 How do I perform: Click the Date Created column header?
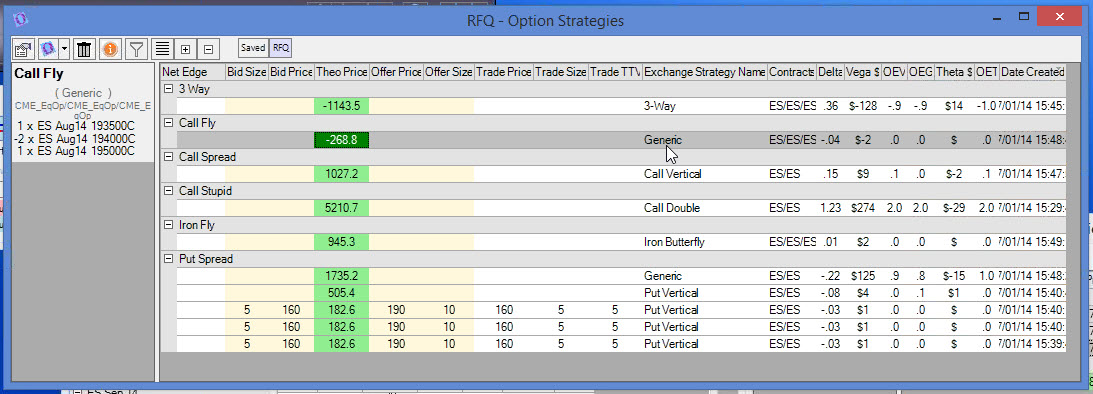1032,72
